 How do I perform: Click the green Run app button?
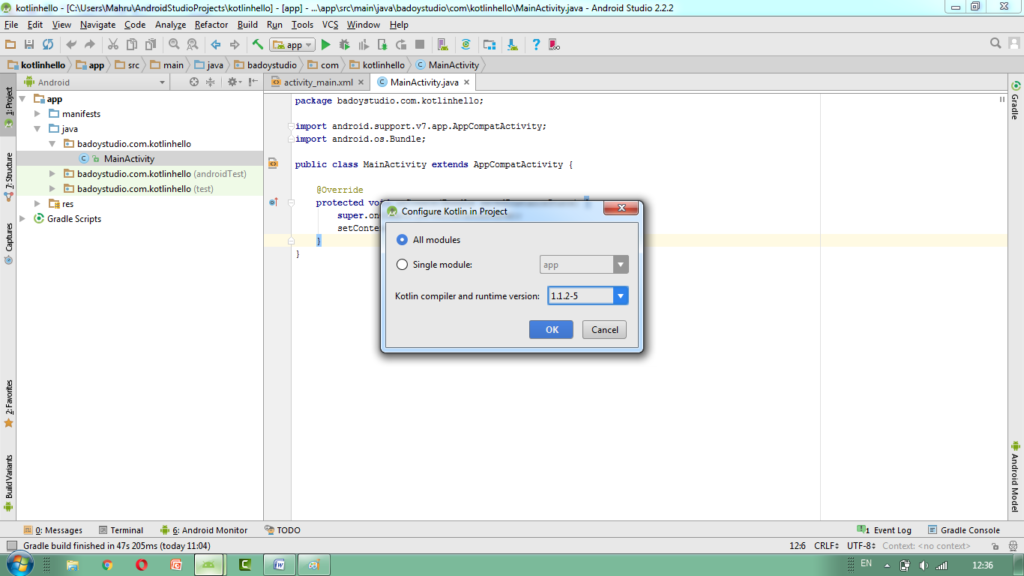[x=326, y=44]
